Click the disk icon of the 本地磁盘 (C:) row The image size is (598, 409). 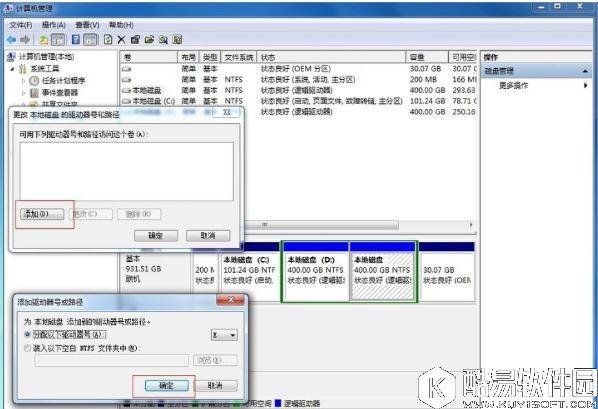pos(127,101)
